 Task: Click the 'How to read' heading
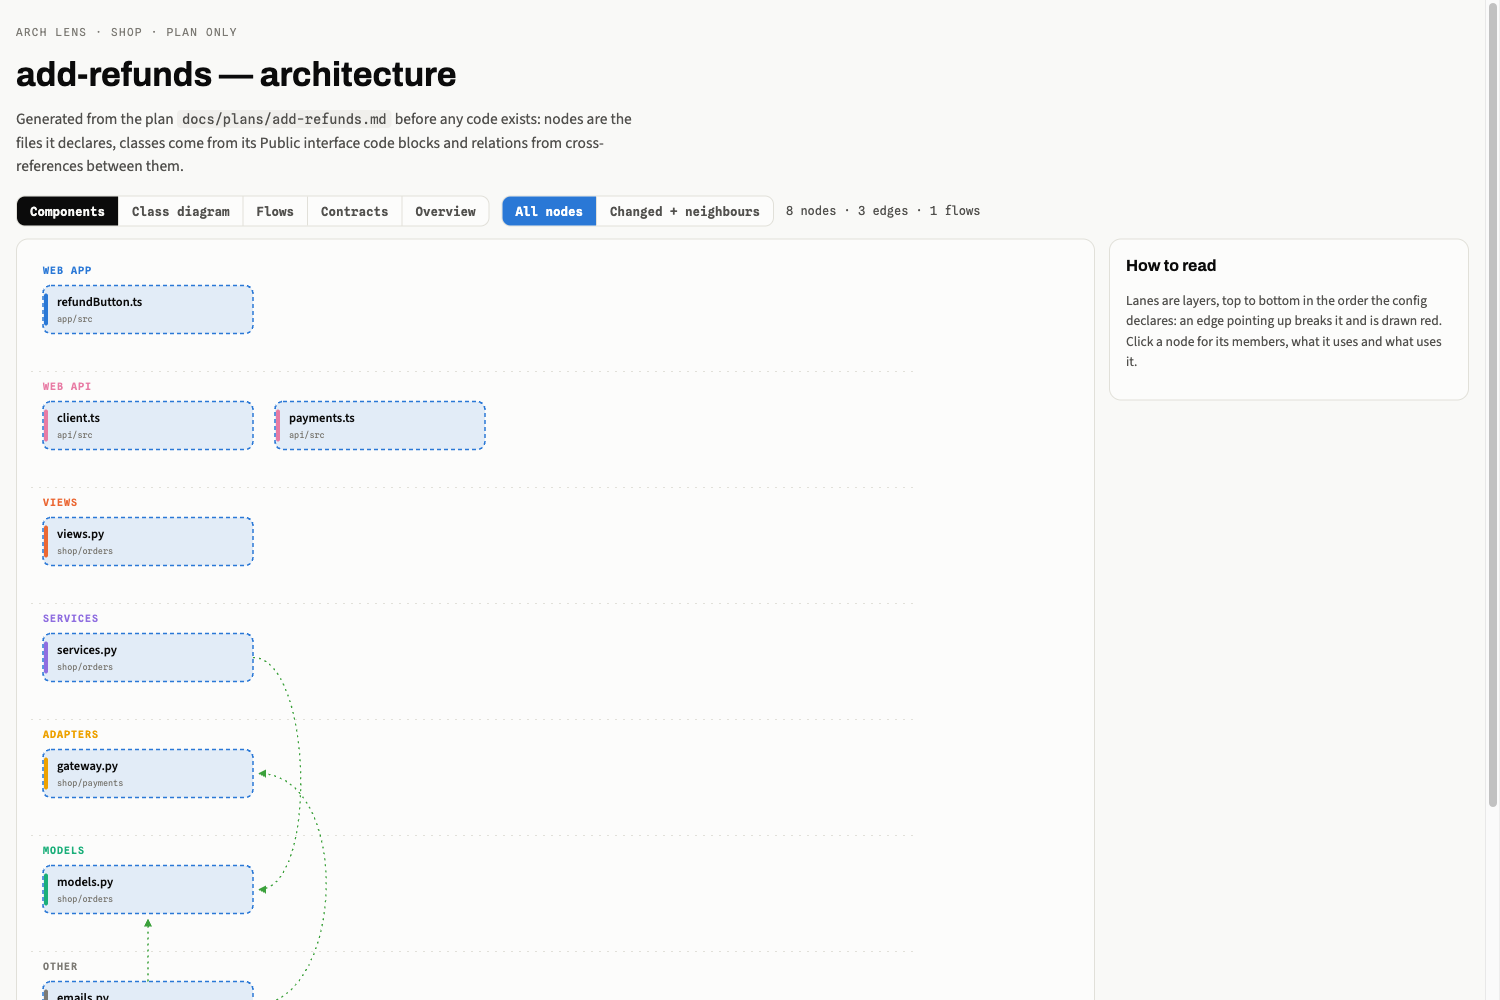(1171, 266)
